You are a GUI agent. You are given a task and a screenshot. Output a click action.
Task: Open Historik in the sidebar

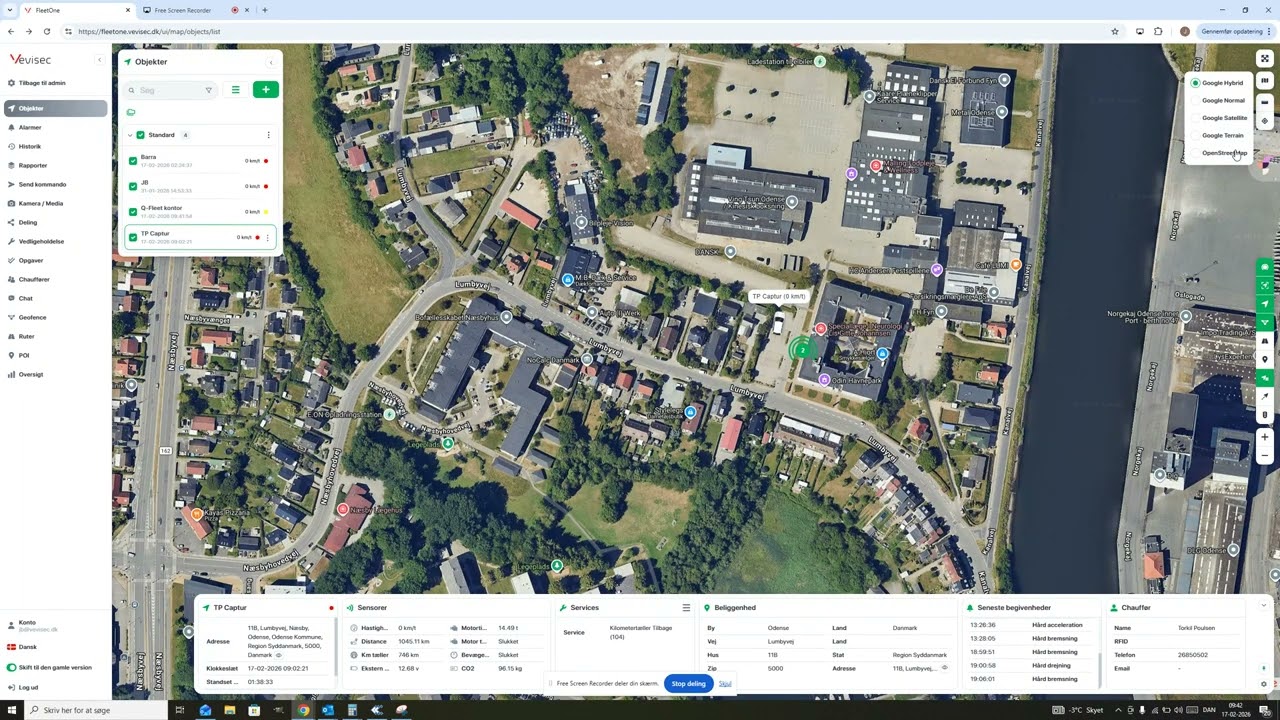click(56, 146)
